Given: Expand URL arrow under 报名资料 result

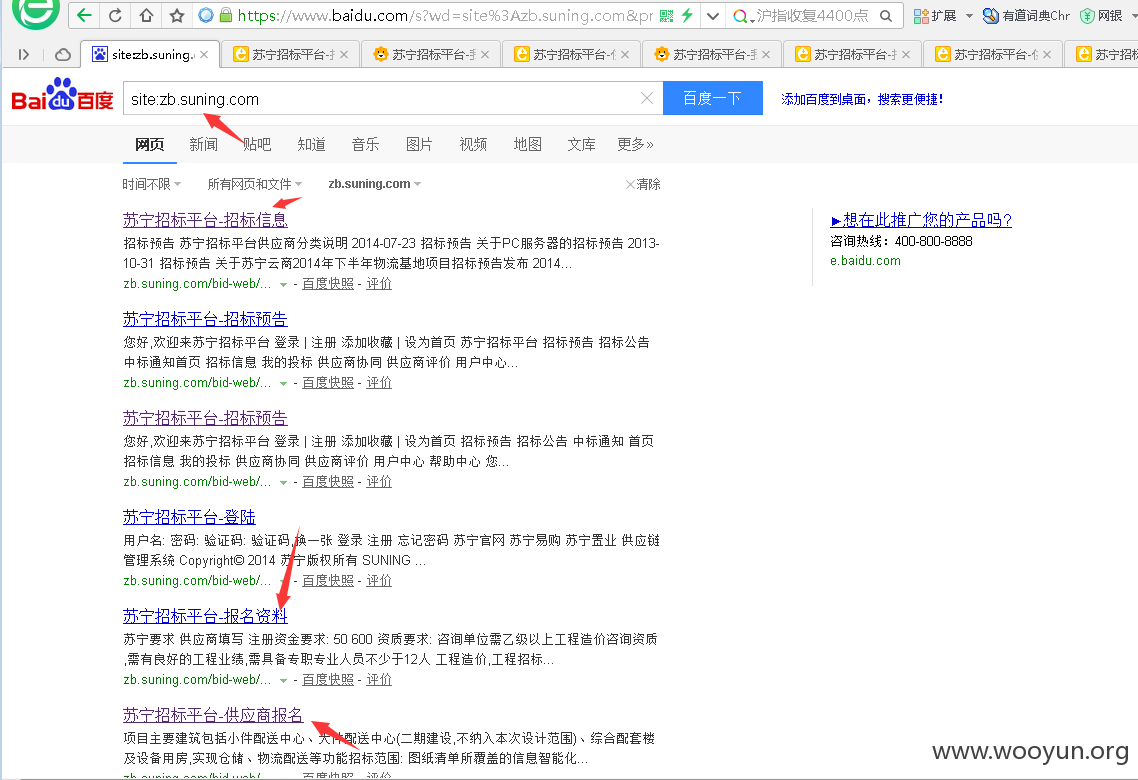Looking at the screenshot, I should (283, 681).
